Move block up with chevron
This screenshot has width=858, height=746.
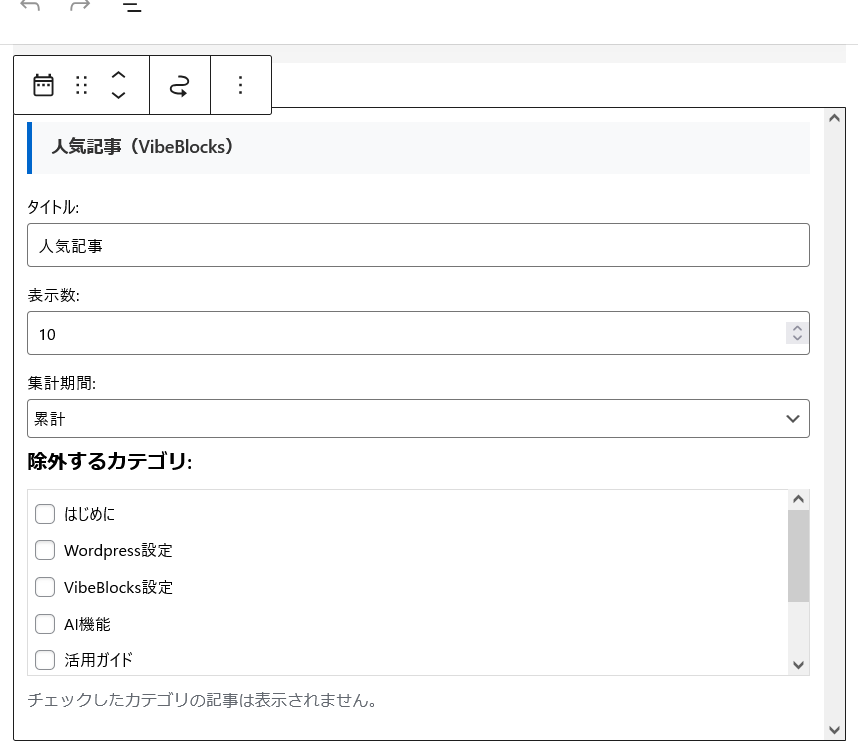118,75
